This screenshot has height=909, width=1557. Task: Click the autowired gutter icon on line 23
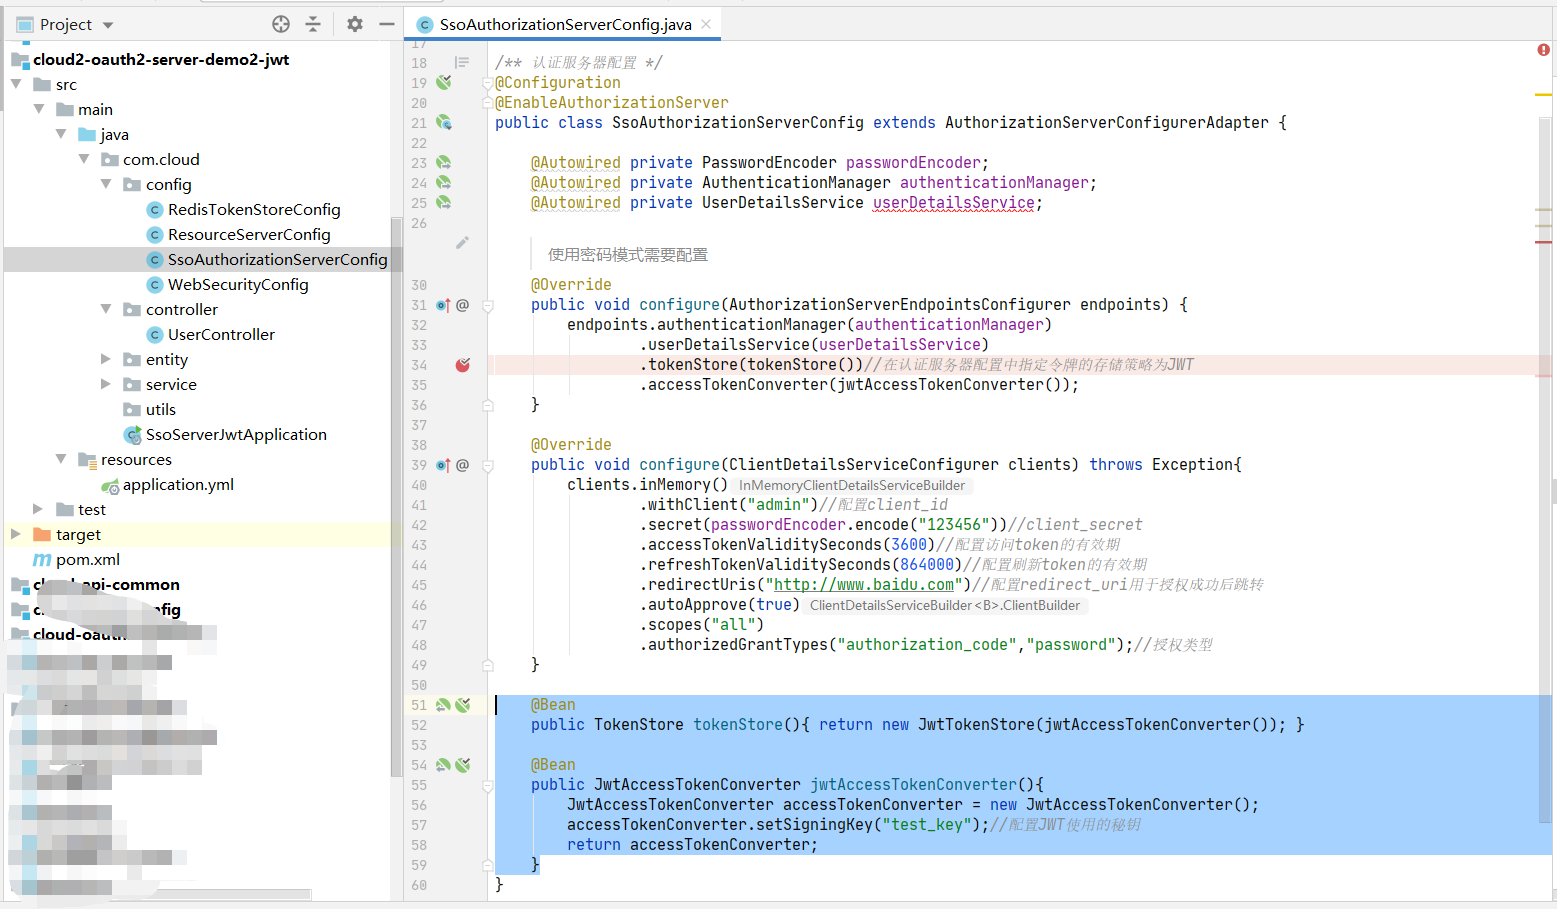tap(443, 163)
